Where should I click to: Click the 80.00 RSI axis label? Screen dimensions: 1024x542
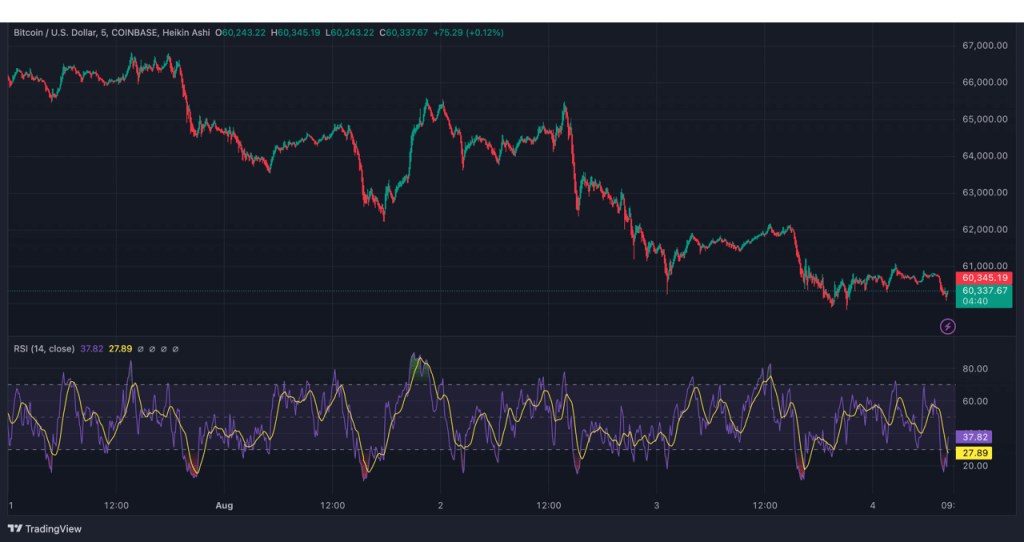974,368
